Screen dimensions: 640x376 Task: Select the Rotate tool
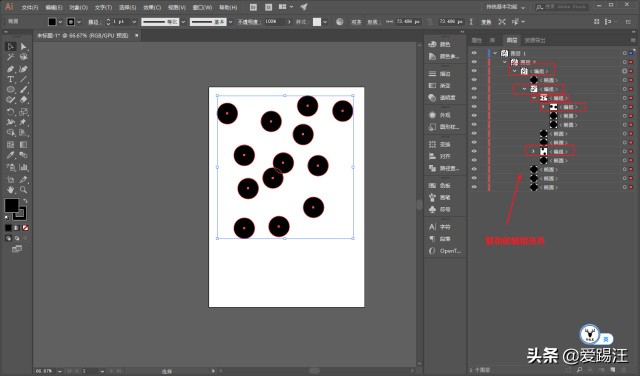[x=11, y=111]
